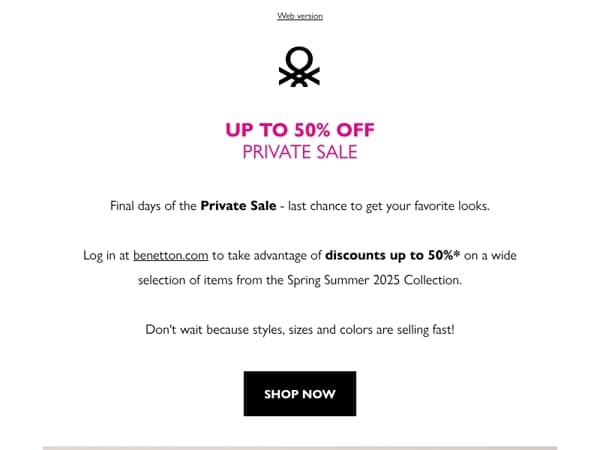Click the 'to take advantage of' phrase
600x450 pixels.
(x=266, y=255)
